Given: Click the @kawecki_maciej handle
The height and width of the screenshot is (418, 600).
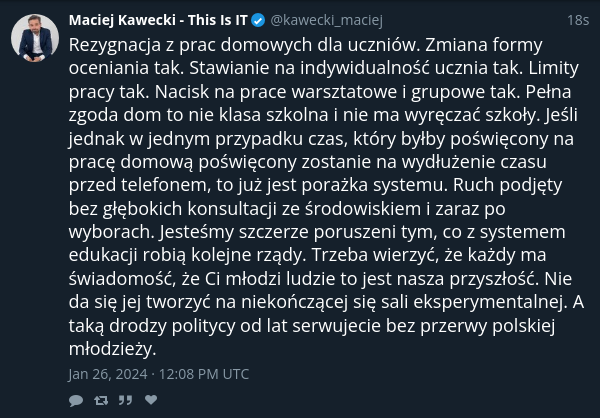Looking at the screenshot, I should pyautogui.click(x=326, y=20).
